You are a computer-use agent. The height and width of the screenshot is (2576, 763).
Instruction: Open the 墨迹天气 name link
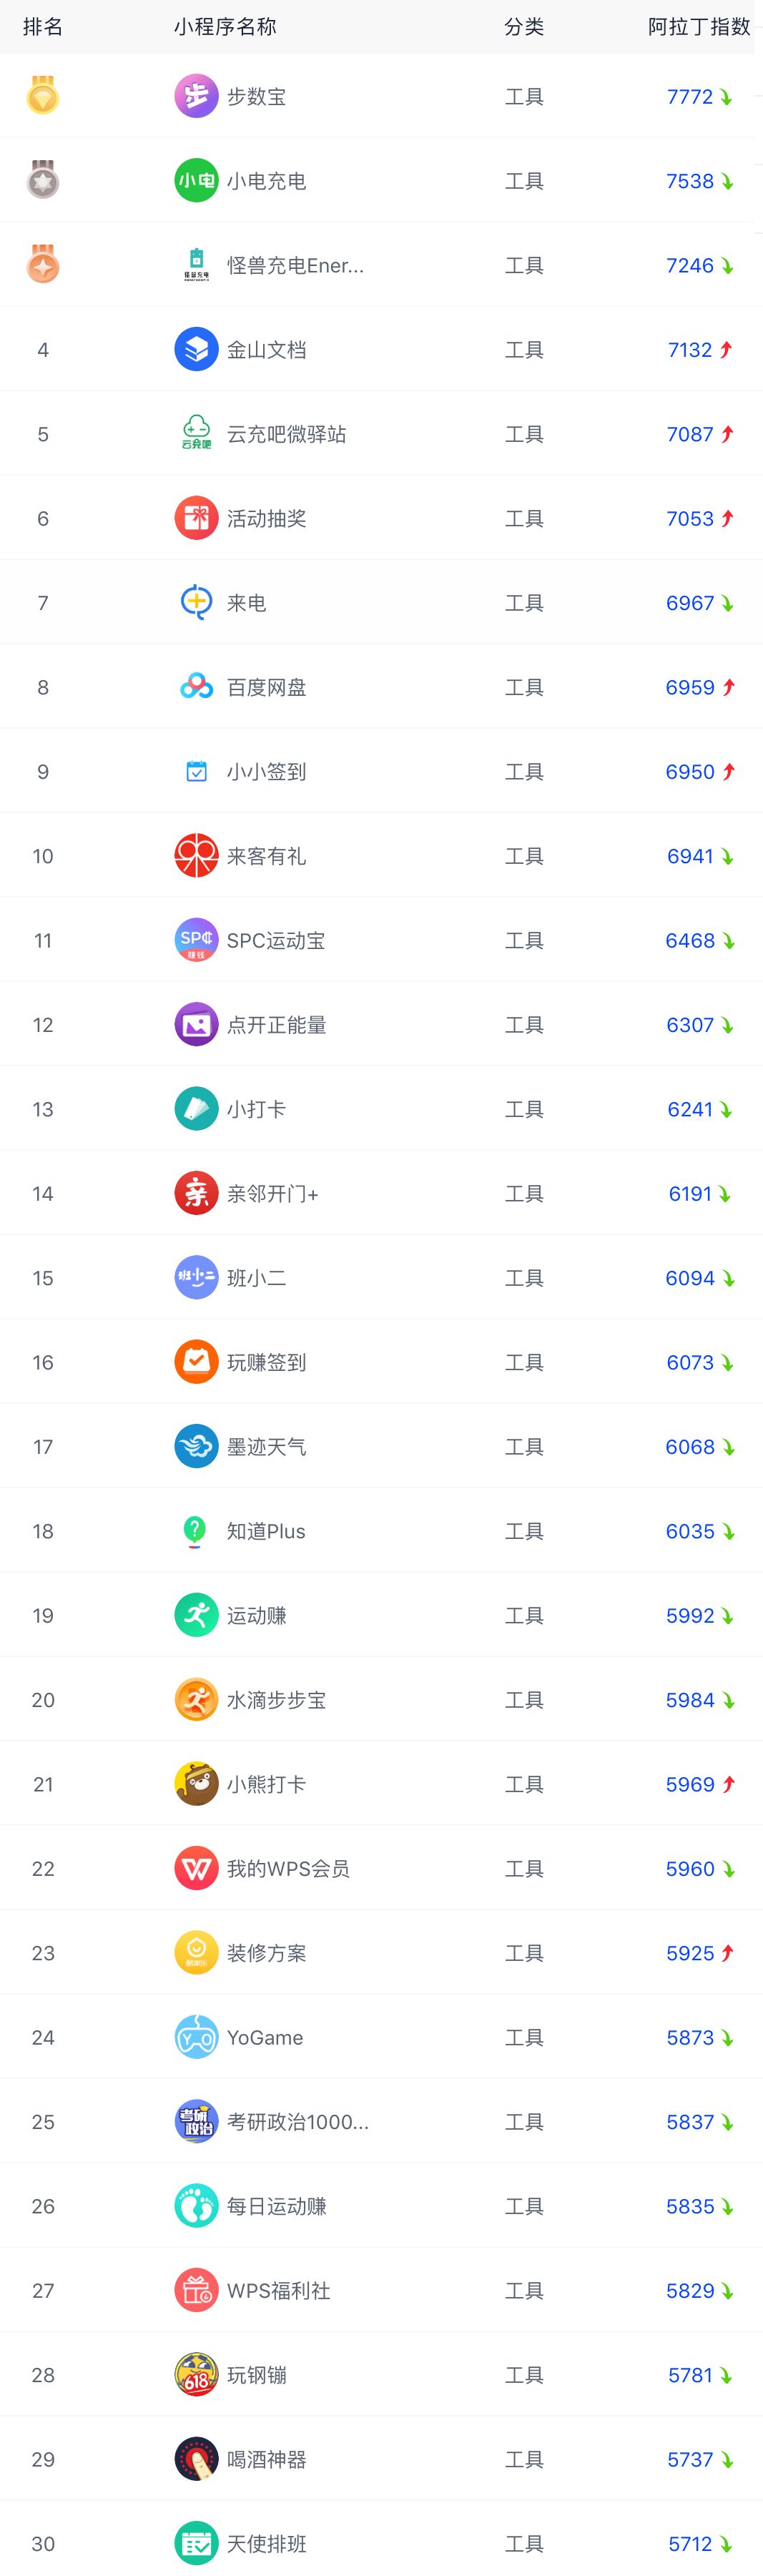pyautogui.click(x=267, y=1447)
